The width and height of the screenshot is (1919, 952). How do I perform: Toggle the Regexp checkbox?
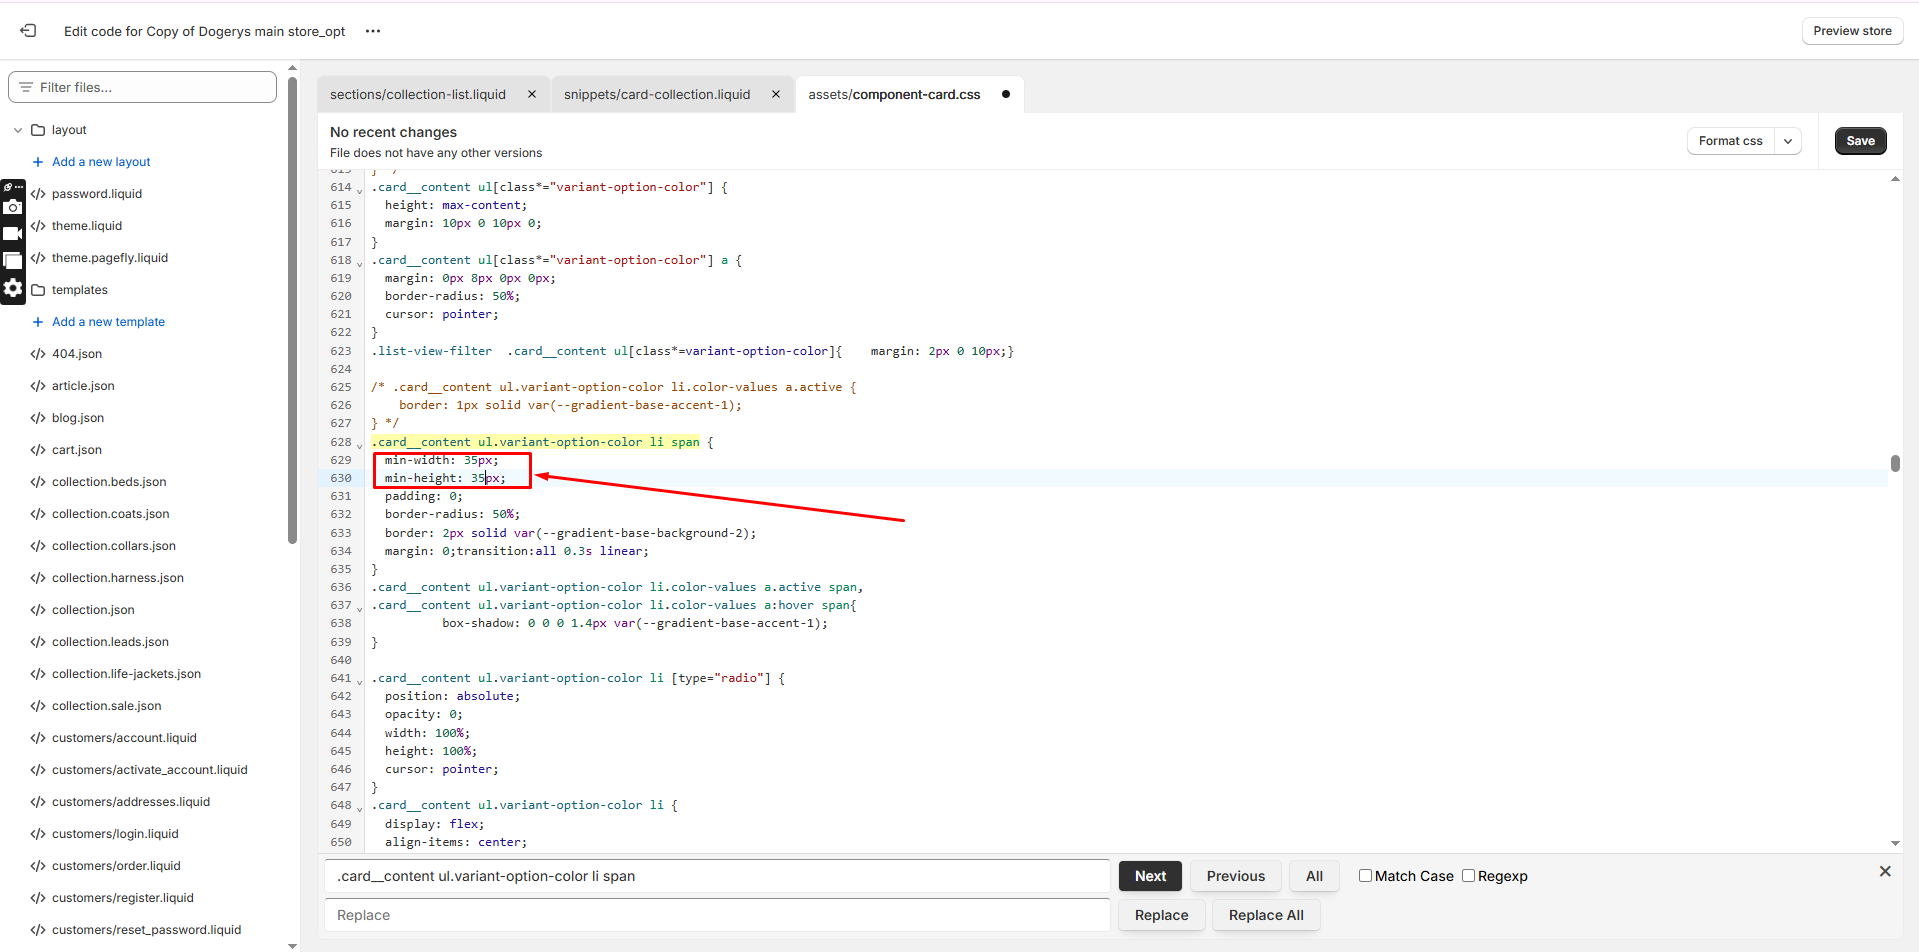[1468, 876]
